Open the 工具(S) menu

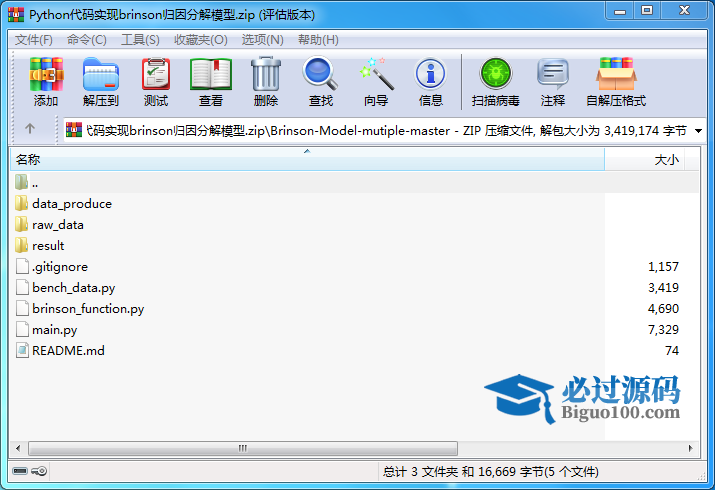[x=140, y=40]
